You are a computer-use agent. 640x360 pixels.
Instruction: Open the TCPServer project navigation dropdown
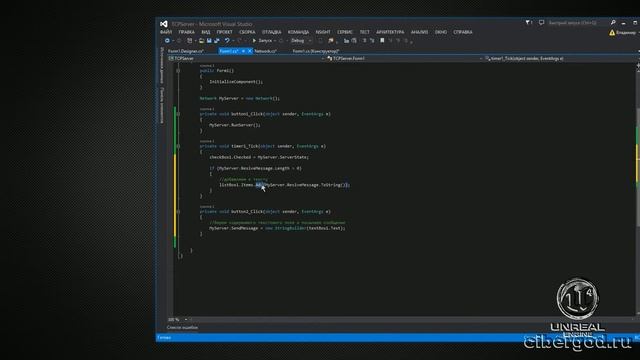point(247,59)
